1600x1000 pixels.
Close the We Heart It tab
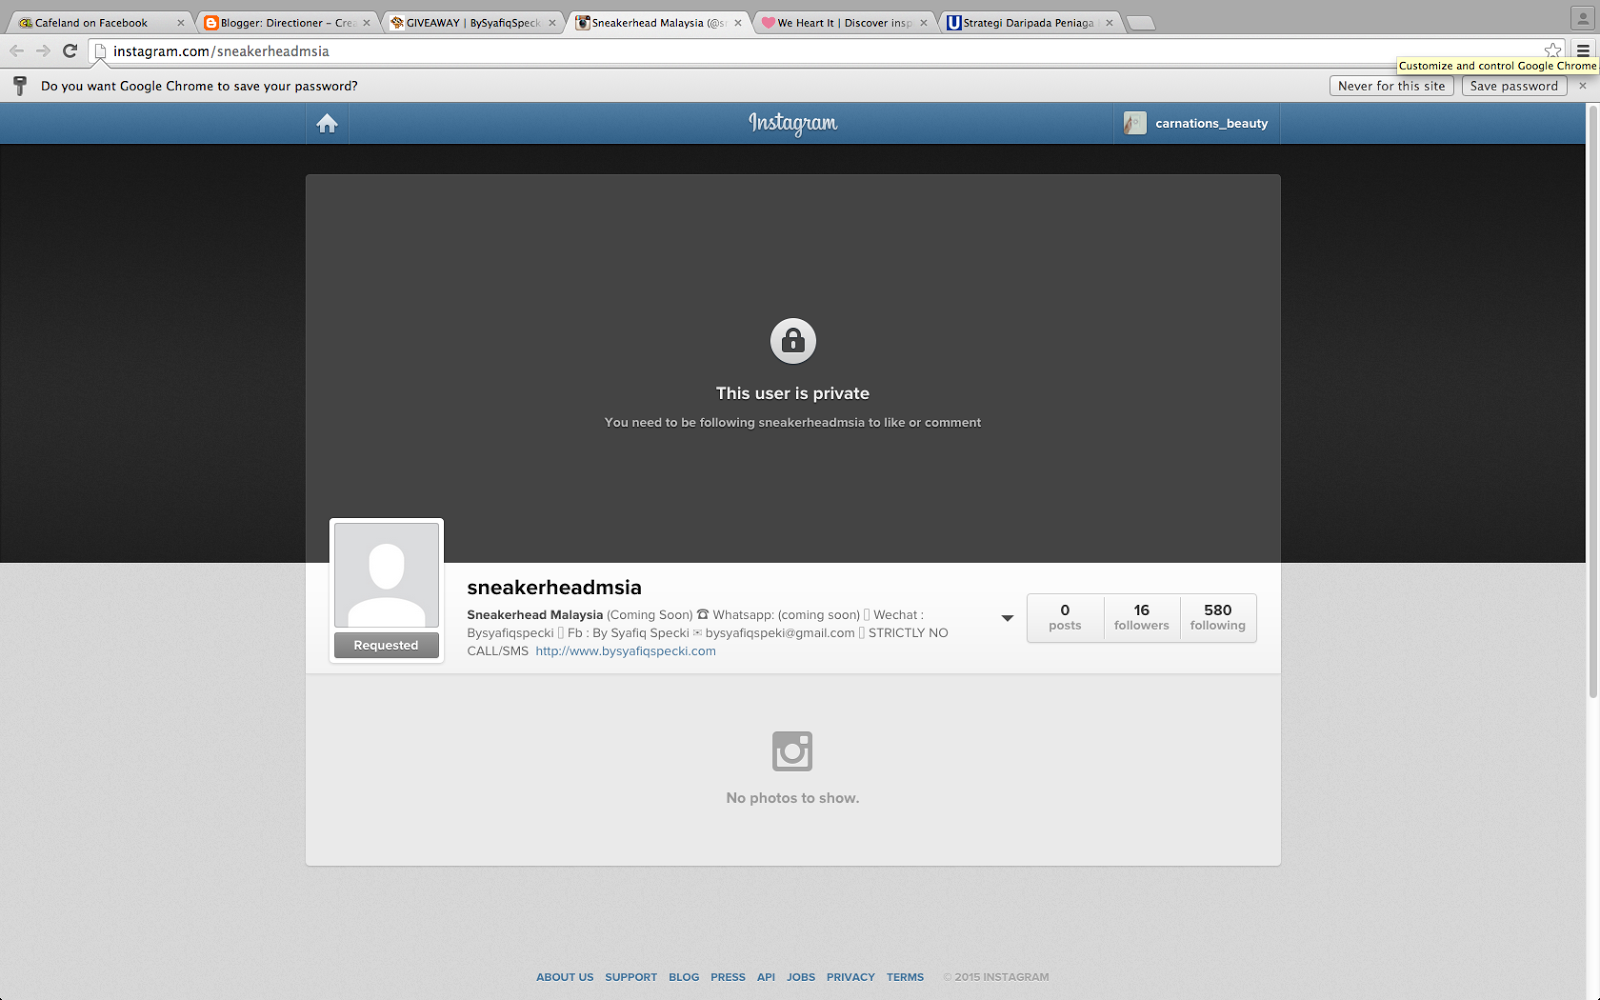(923, 23)
